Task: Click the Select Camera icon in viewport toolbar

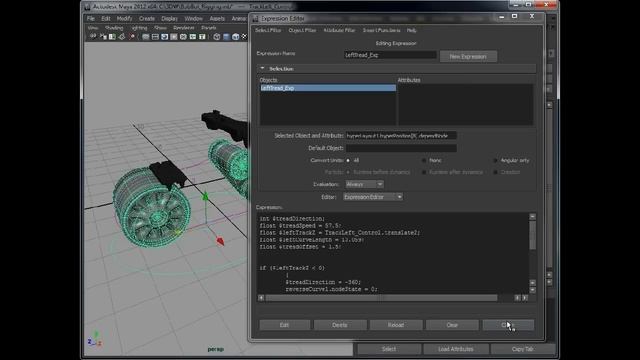Action: [93, 36]
